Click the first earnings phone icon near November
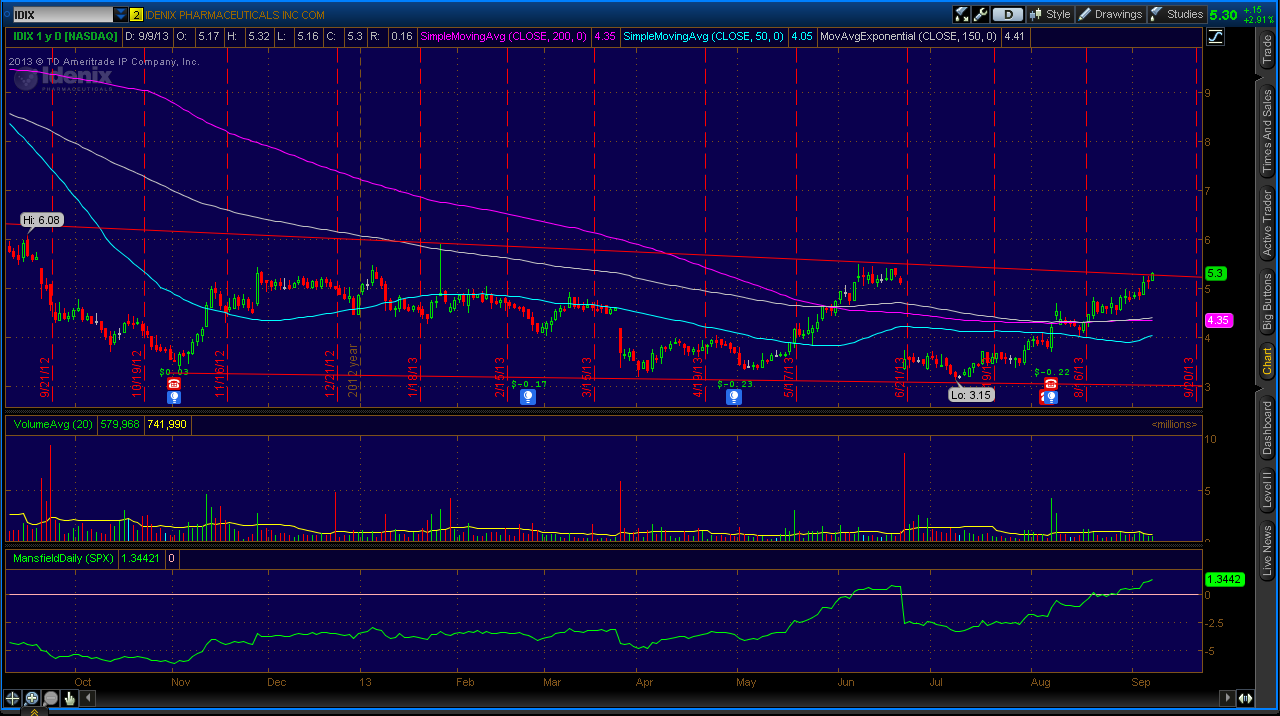1280x716 pixels. (174, 383)
